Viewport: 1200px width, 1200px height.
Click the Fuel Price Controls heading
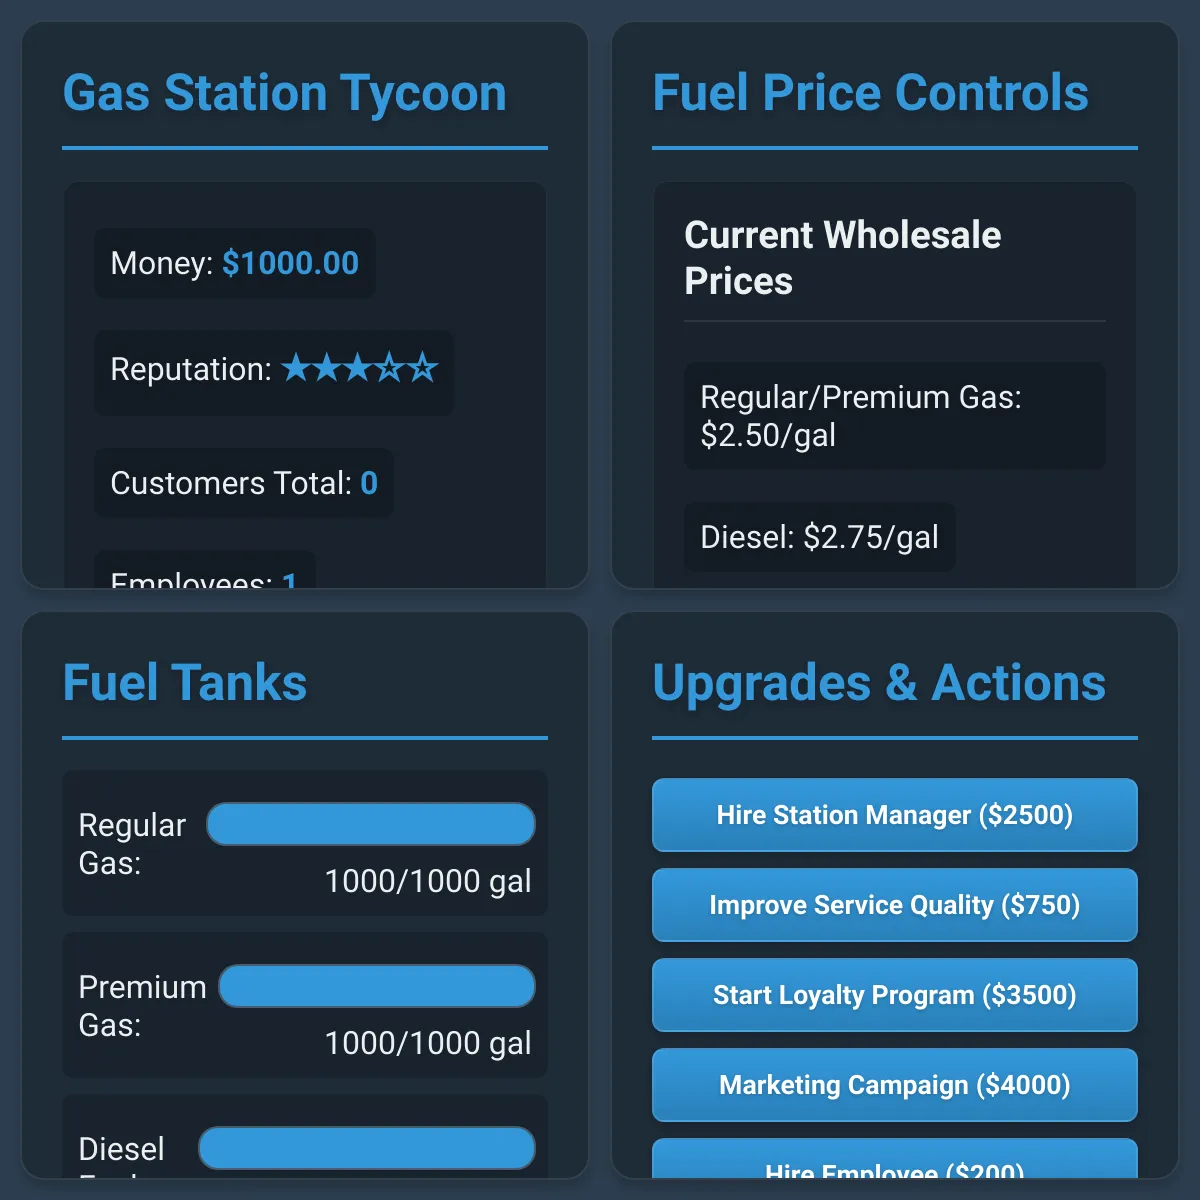point(870,93)
